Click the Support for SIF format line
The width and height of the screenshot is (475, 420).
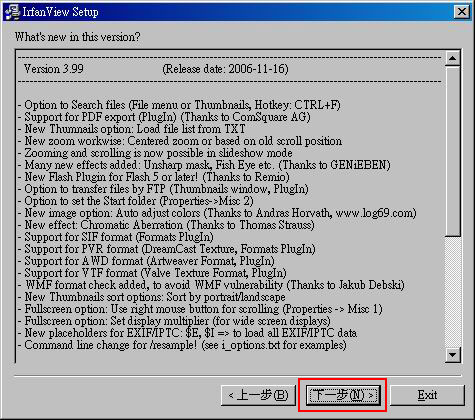pyautogui.click(x=116, y=237)
